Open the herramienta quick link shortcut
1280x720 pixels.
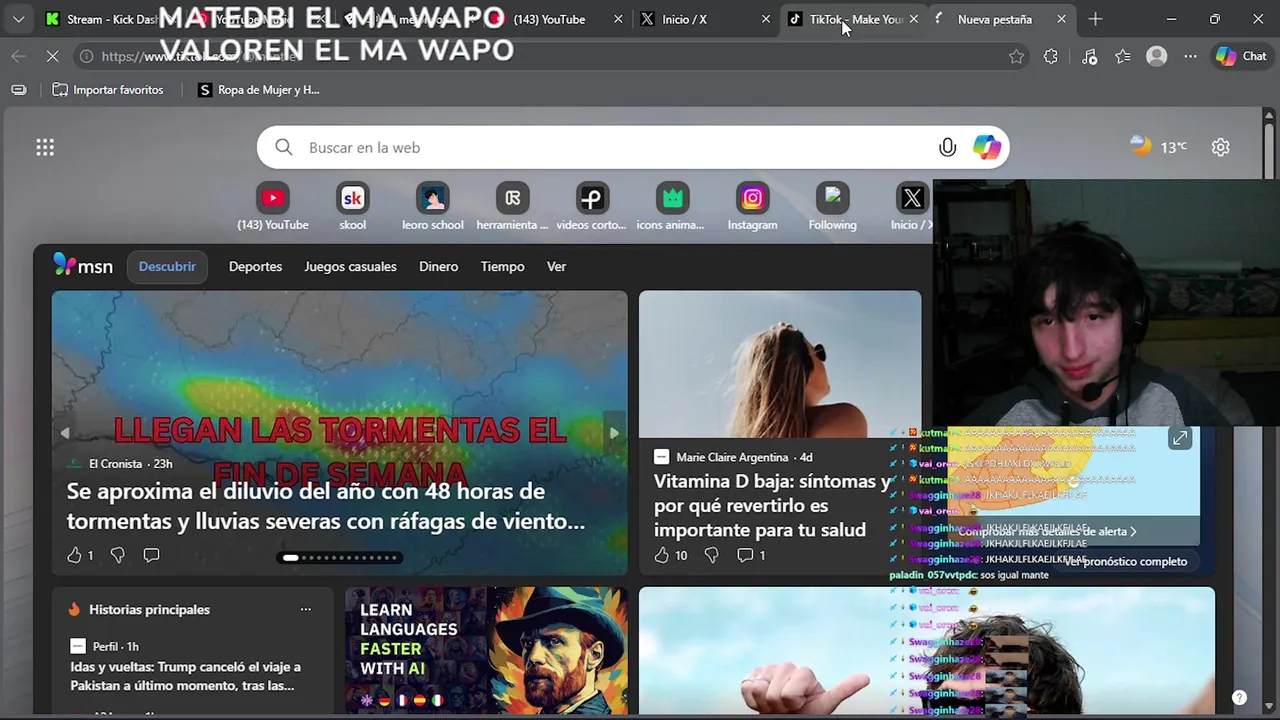[513, 208]
